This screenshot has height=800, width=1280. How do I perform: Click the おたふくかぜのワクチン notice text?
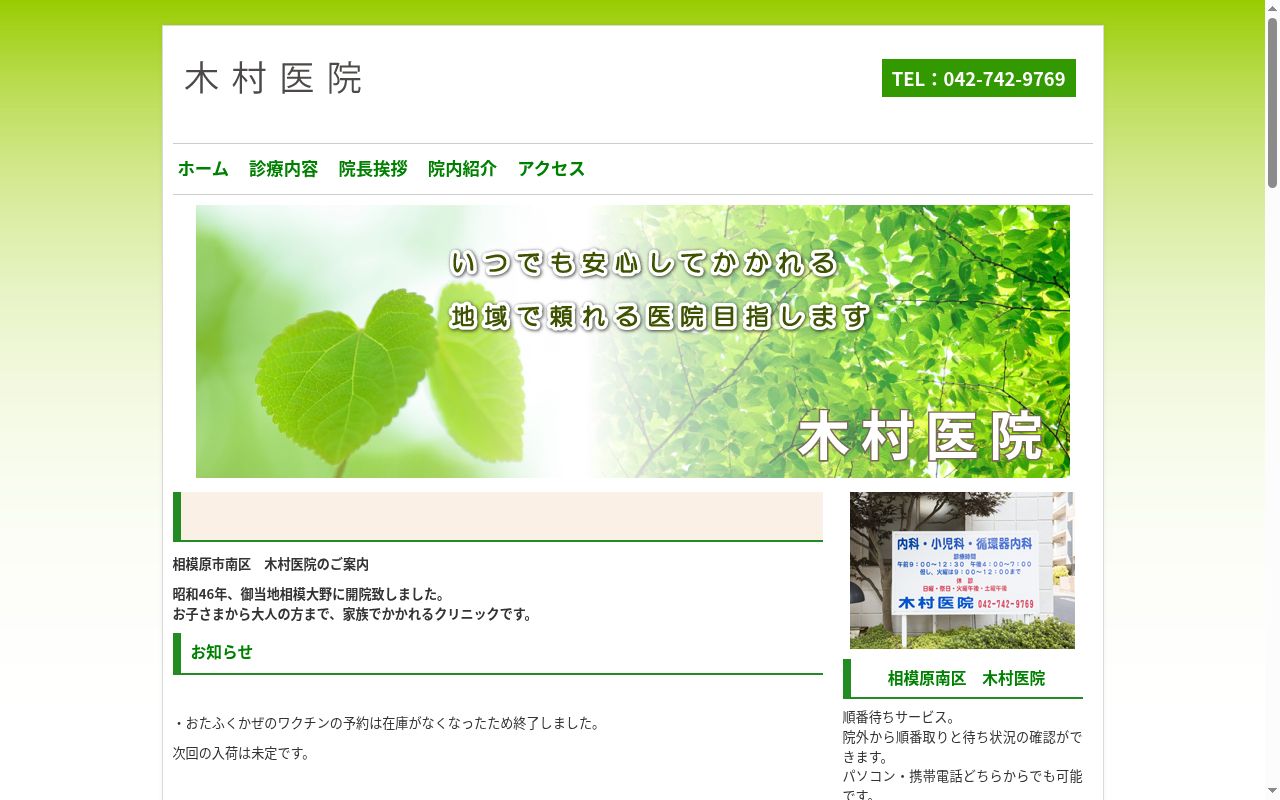(388, 723)
